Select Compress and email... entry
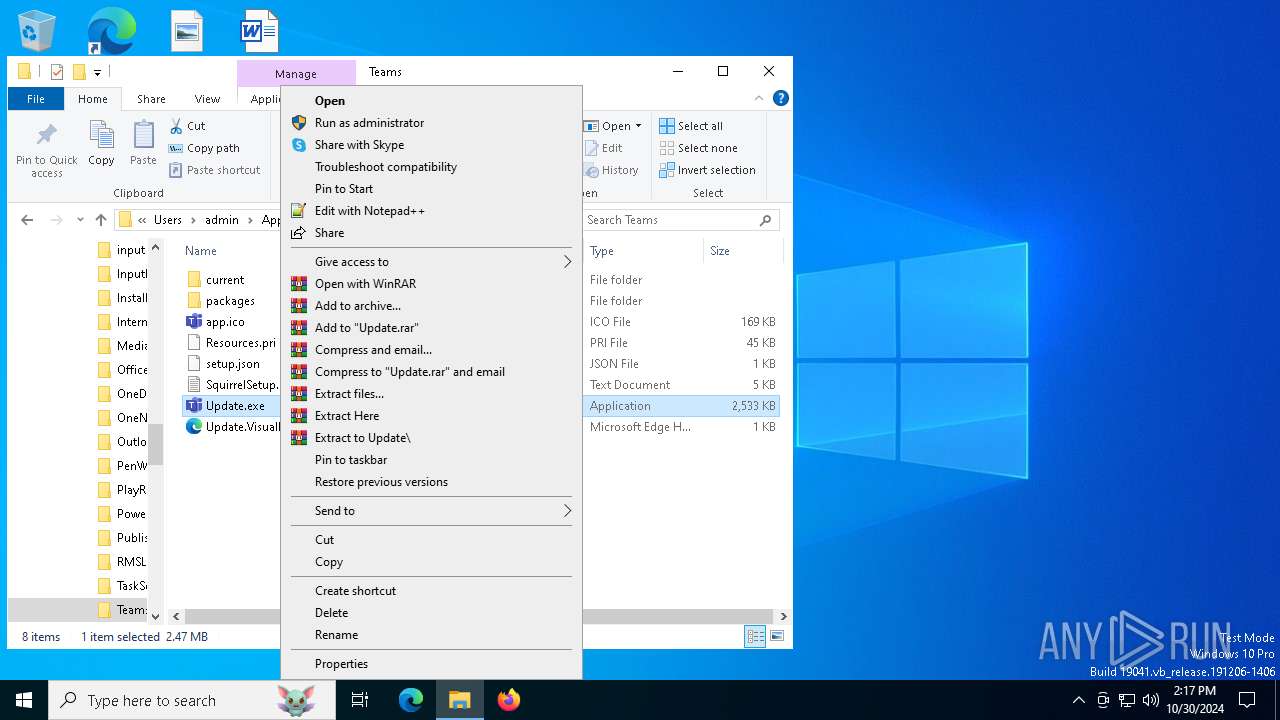The width and height of the screenshot is (1280, 720). (x=431, y=350)
